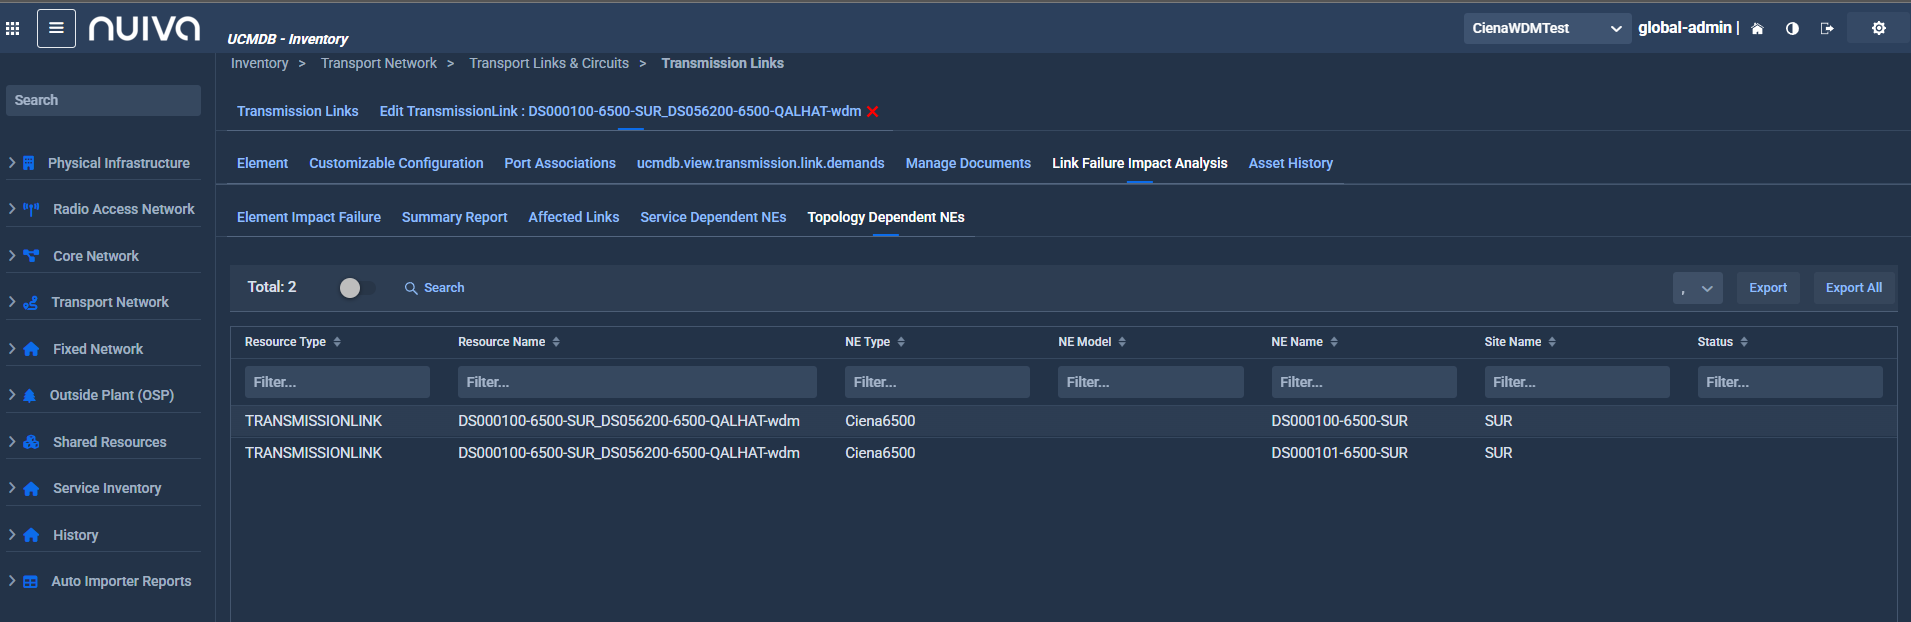Viewport: 1911px width, 622px height.
Task: Open the CienaWDMTest dropdown
Action: pos(1546,28)
